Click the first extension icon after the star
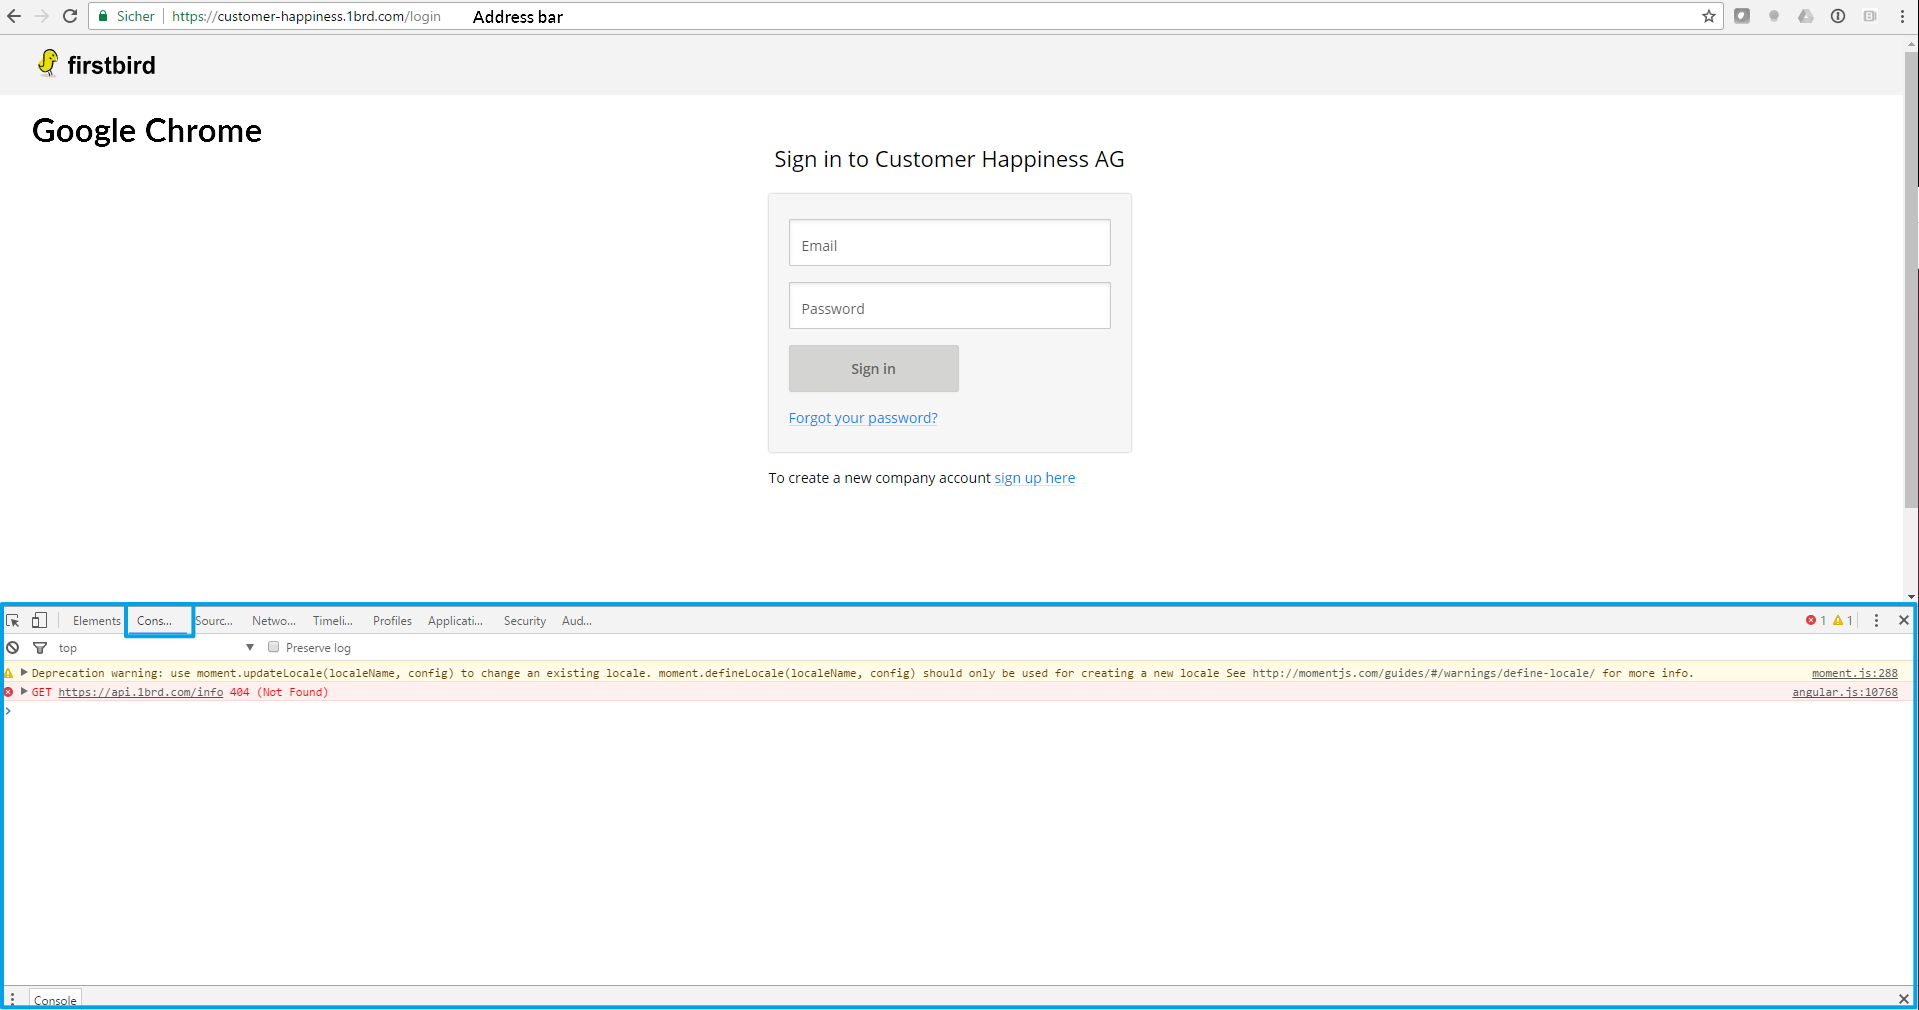 (x=1742, y=16)
